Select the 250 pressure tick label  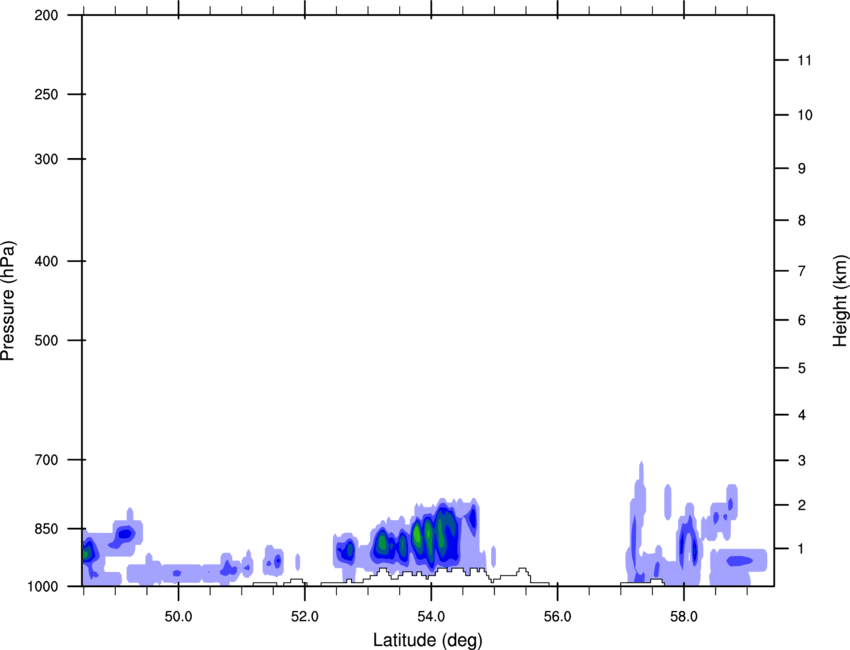coord(46,94)
